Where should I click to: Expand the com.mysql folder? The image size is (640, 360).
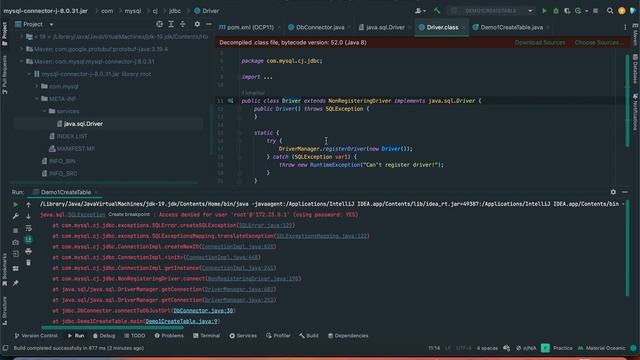pos(37,87)
